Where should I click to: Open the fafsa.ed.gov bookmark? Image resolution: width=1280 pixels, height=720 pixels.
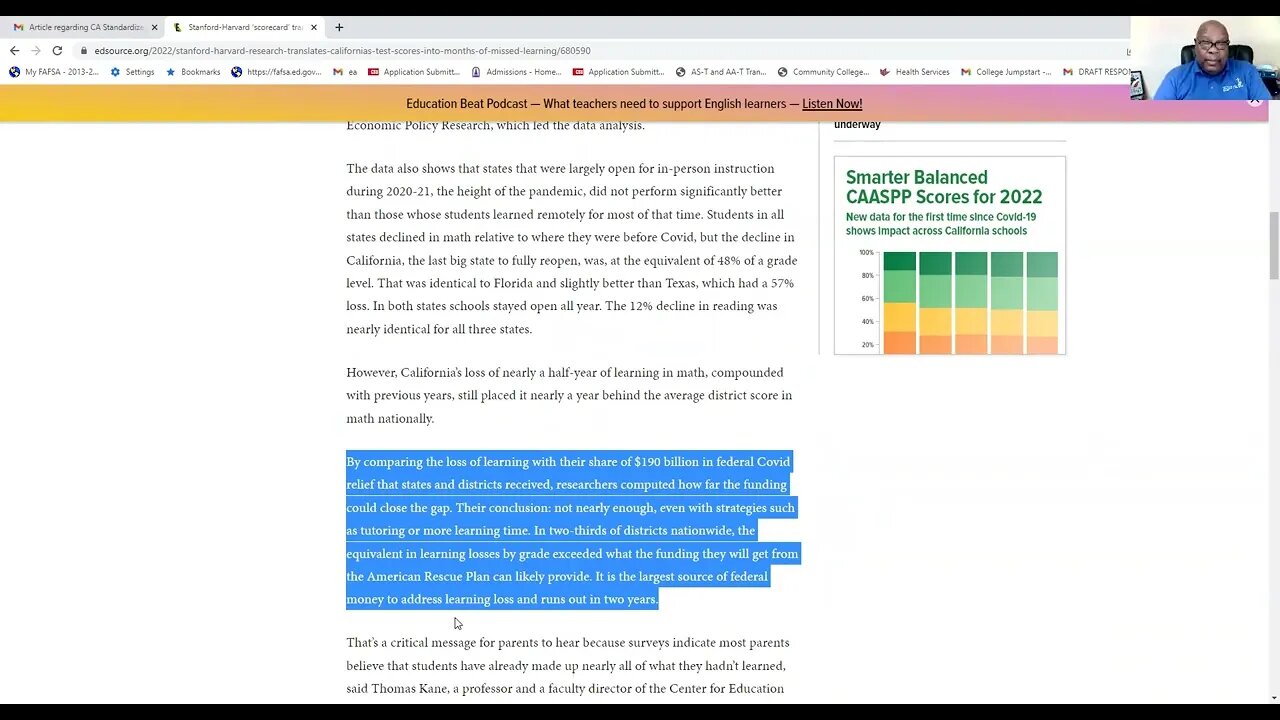(x=276, y=72)
